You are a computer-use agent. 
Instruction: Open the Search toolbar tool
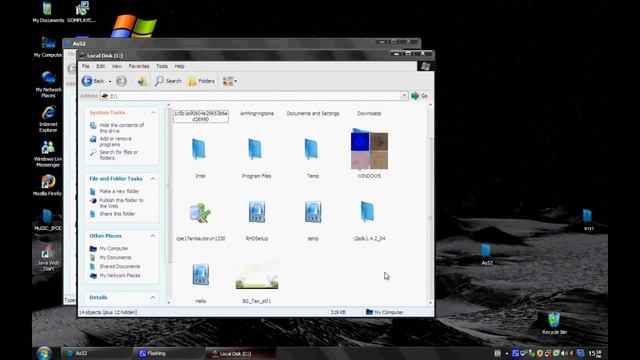click(x=168, y=81)
